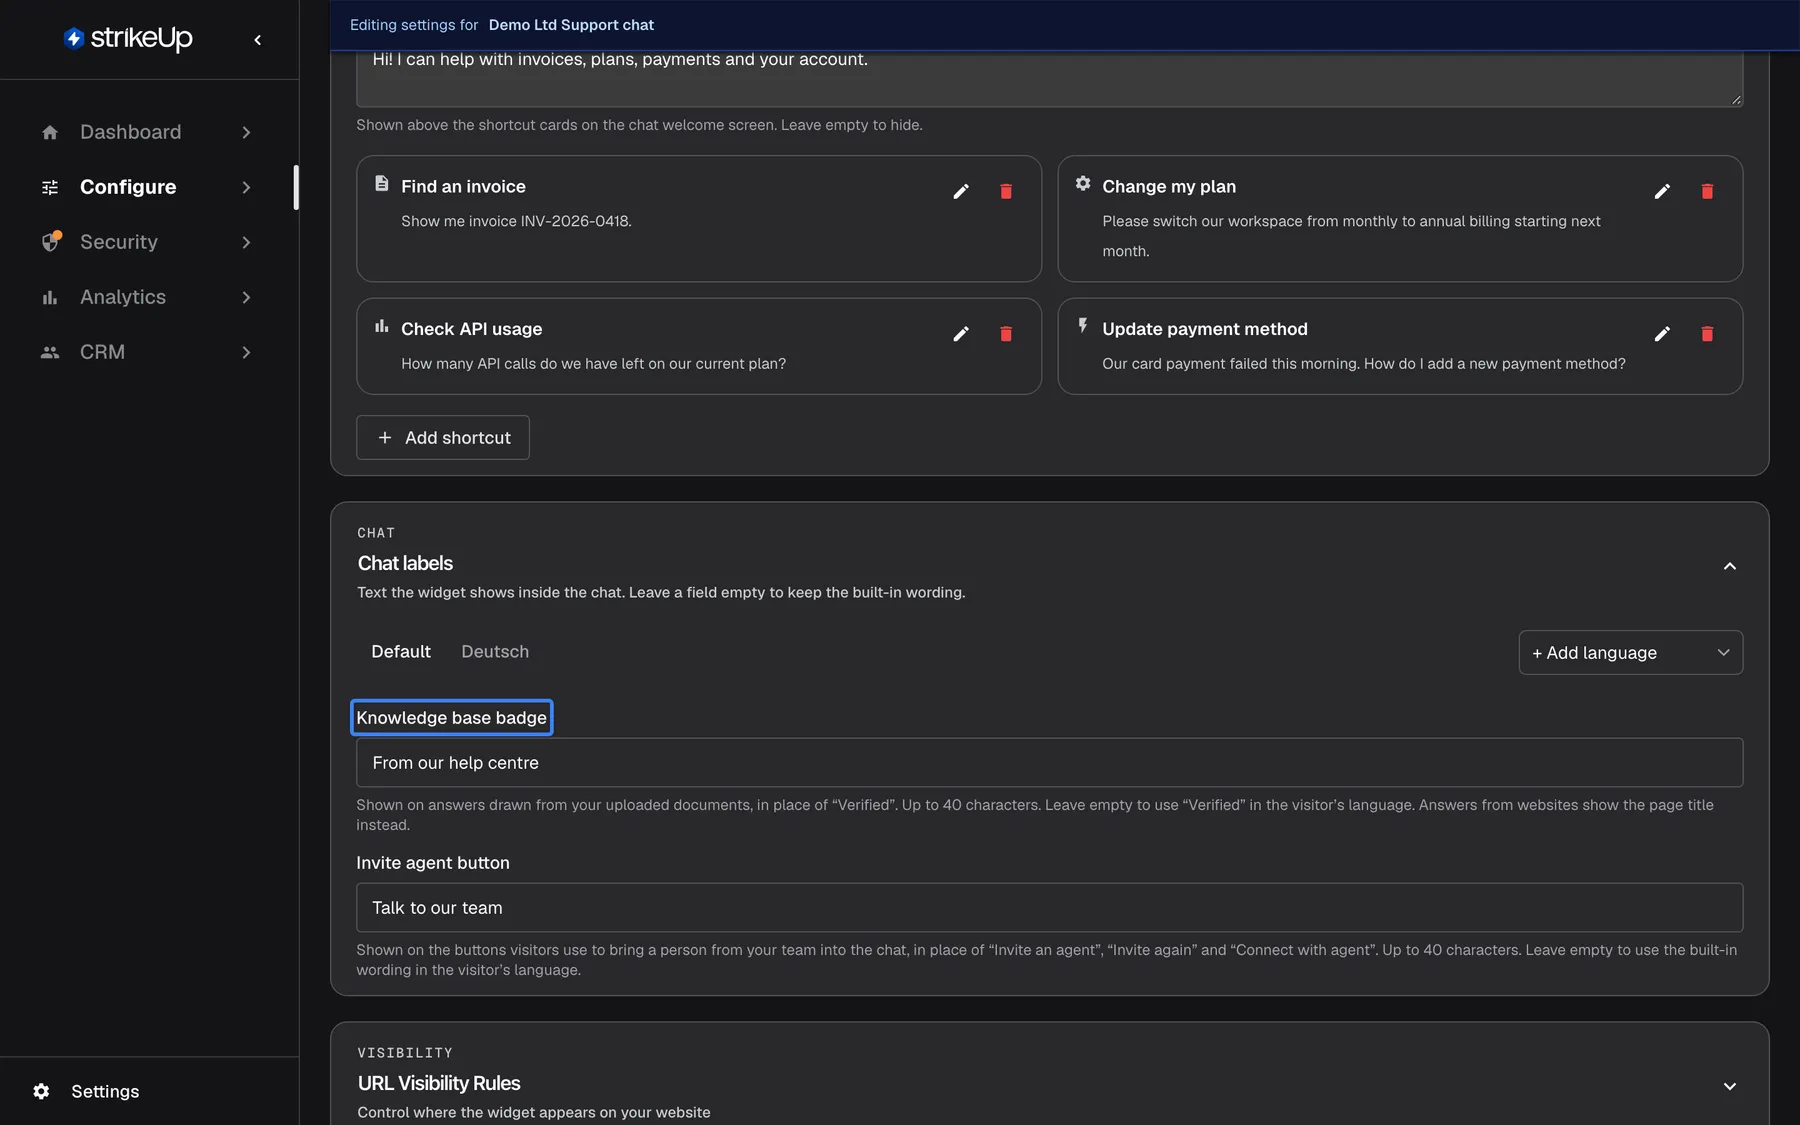Edit the Change my plan shortcut
Screen dimensions: 1800x1125
pyautogui.click(x=1662, y=191)
